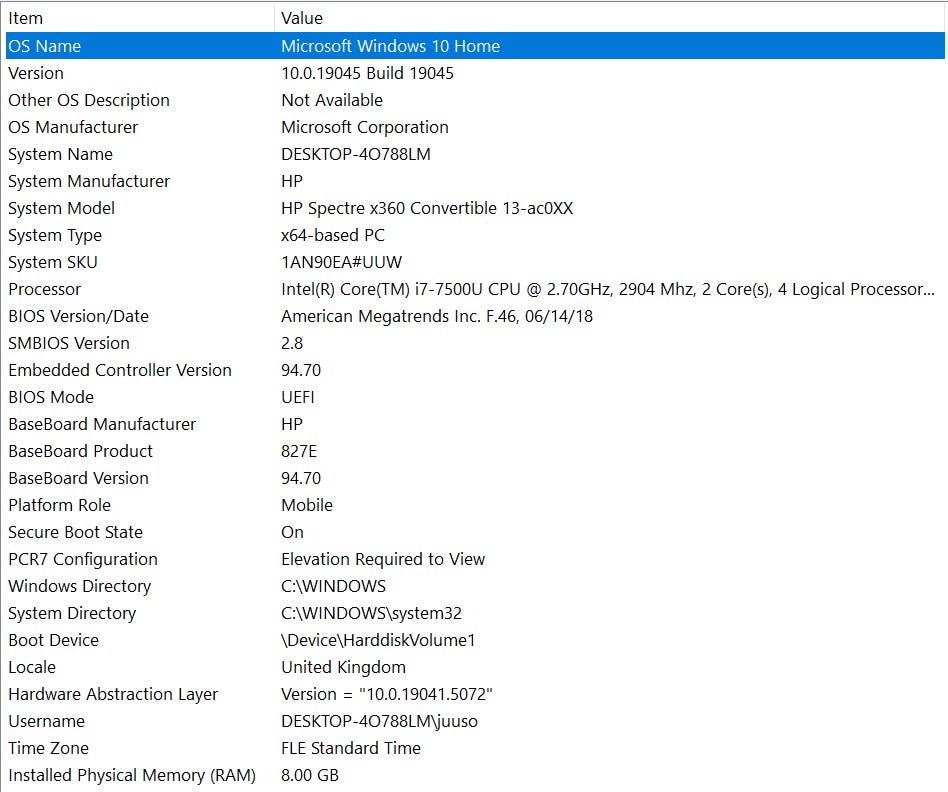Click 'DESKTOP-4O788LM\juuso' value
Screen dimensions: 948x792
[x=380, y=721]
